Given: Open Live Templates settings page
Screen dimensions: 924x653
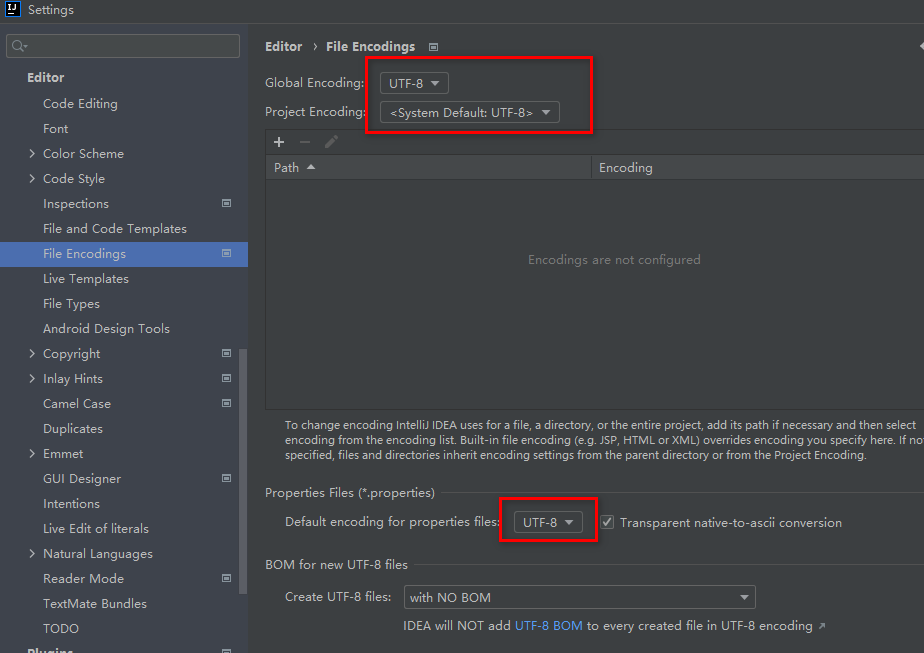Looking at the screenshot, I should tap(86, 279).
